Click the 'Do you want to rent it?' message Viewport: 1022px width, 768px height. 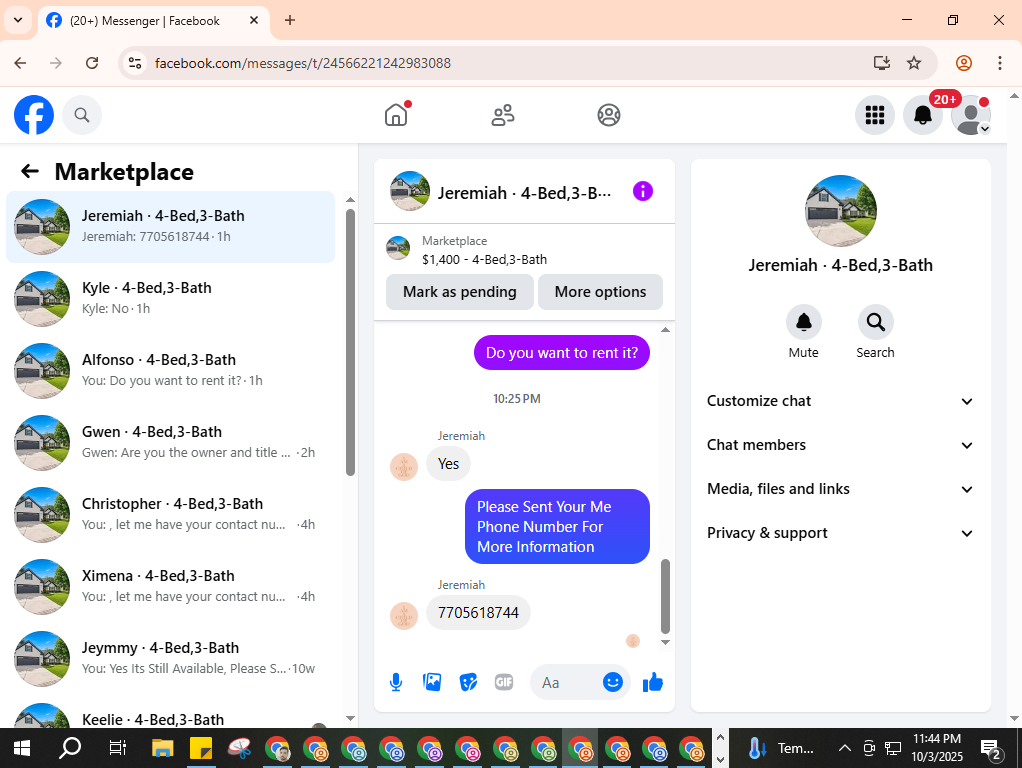[x=561, y=353]
